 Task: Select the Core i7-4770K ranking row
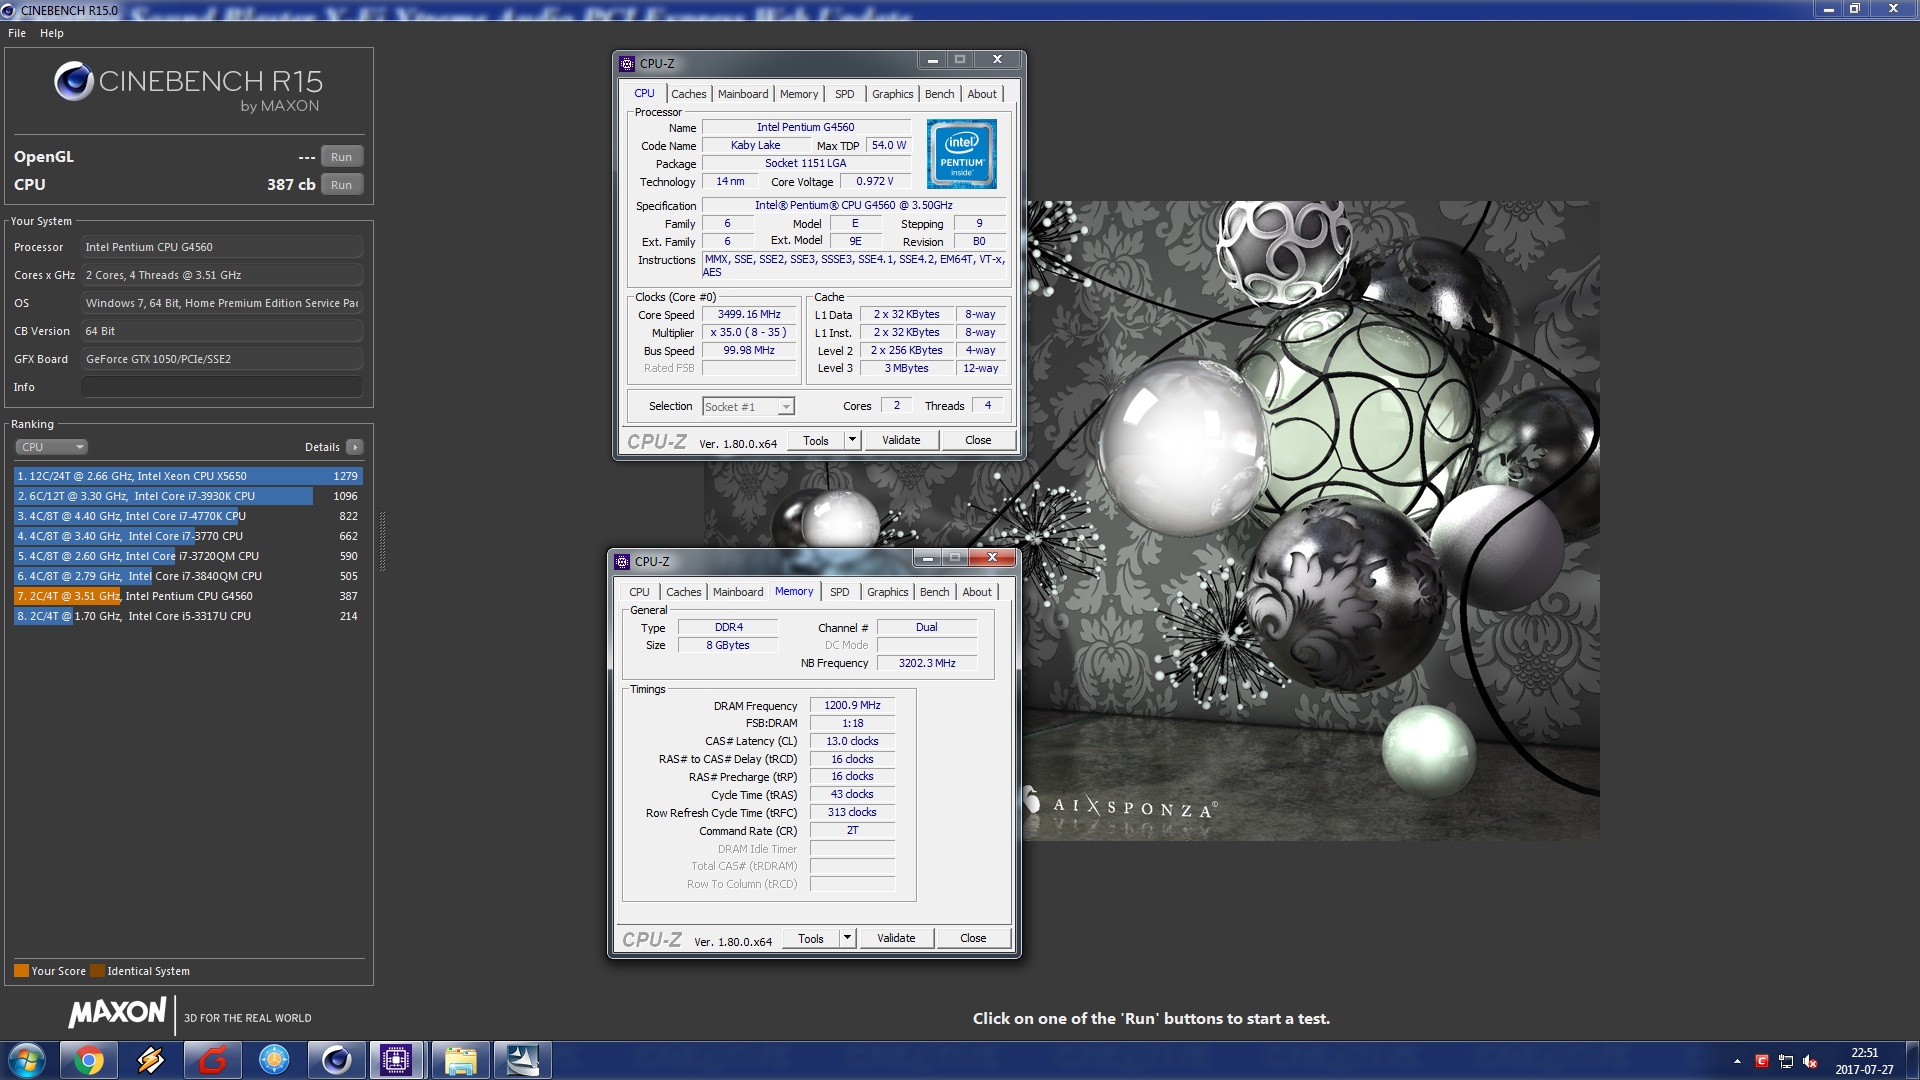pyautogui.click(x=188, y=516)
